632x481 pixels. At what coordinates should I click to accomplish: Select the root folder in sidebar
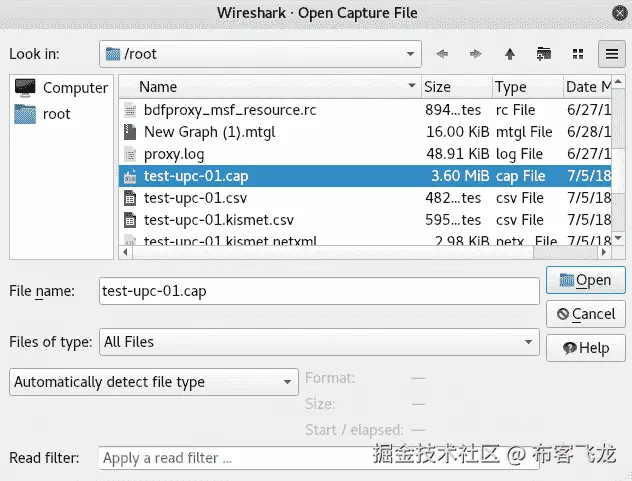(x=25, y=114)
